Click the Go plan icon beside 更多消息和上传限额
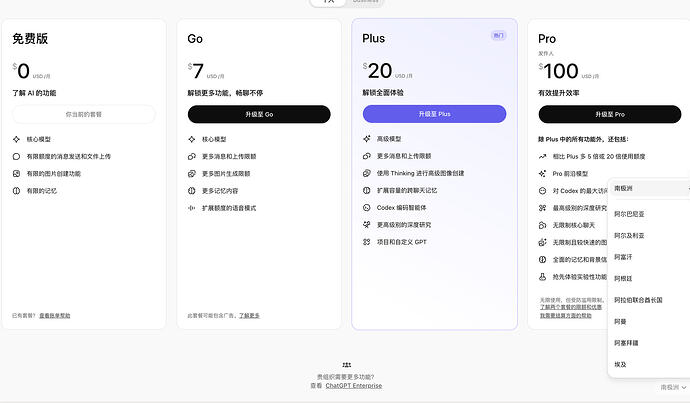690x403 pixels. 191,156
